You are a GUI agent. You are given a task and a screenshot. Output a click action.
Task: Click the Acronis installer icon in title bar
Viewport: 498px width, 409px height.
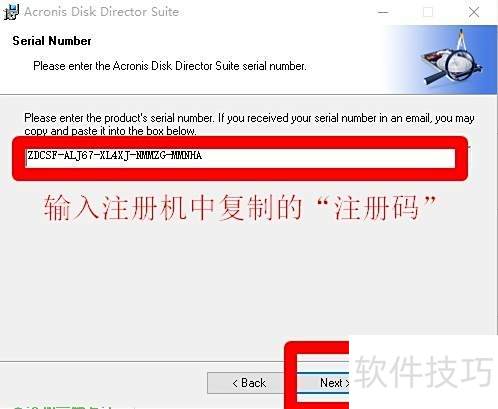pos(11,12)
